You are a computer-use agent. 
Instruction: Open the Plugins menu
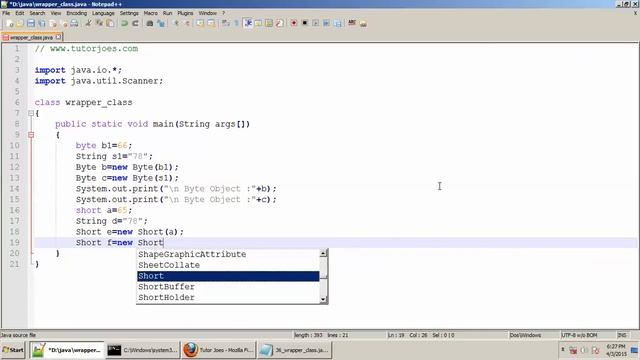pyautogui.click(x=185, y=13)
